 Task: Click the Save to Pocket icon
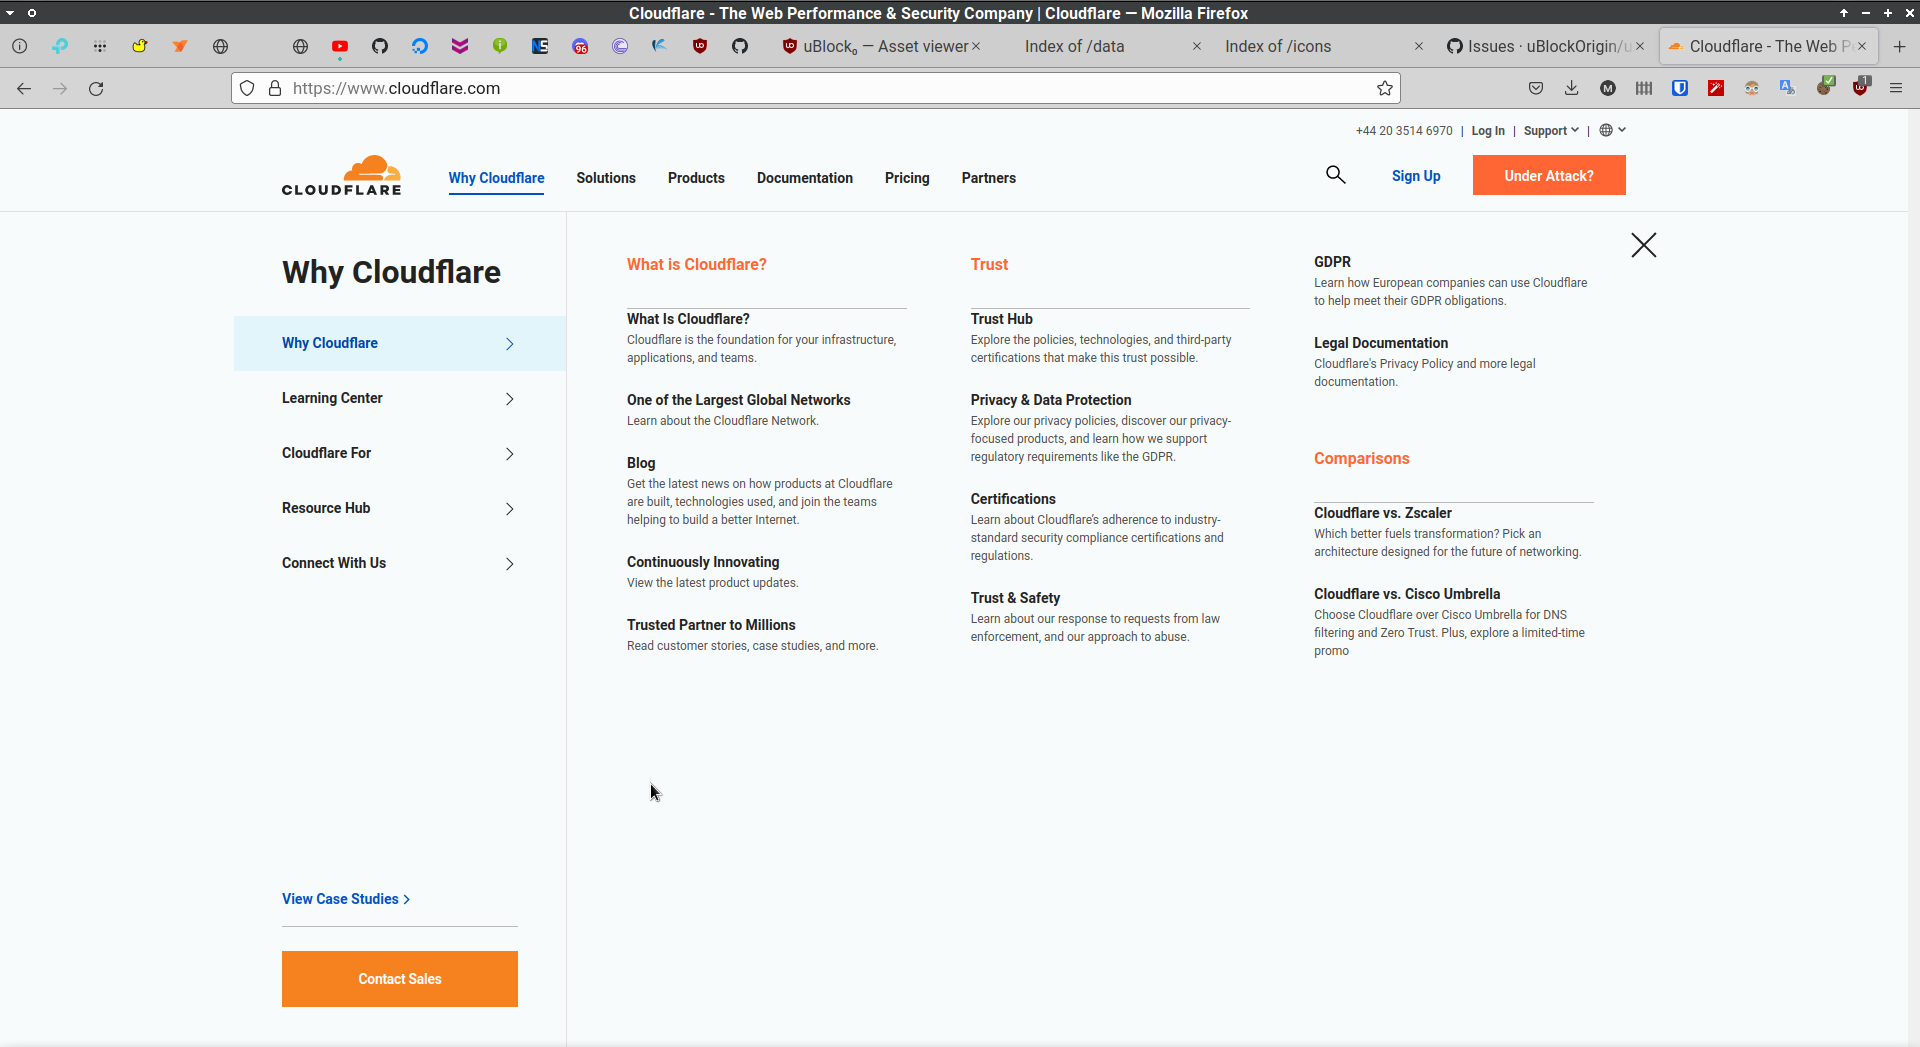pos(1536,88)
